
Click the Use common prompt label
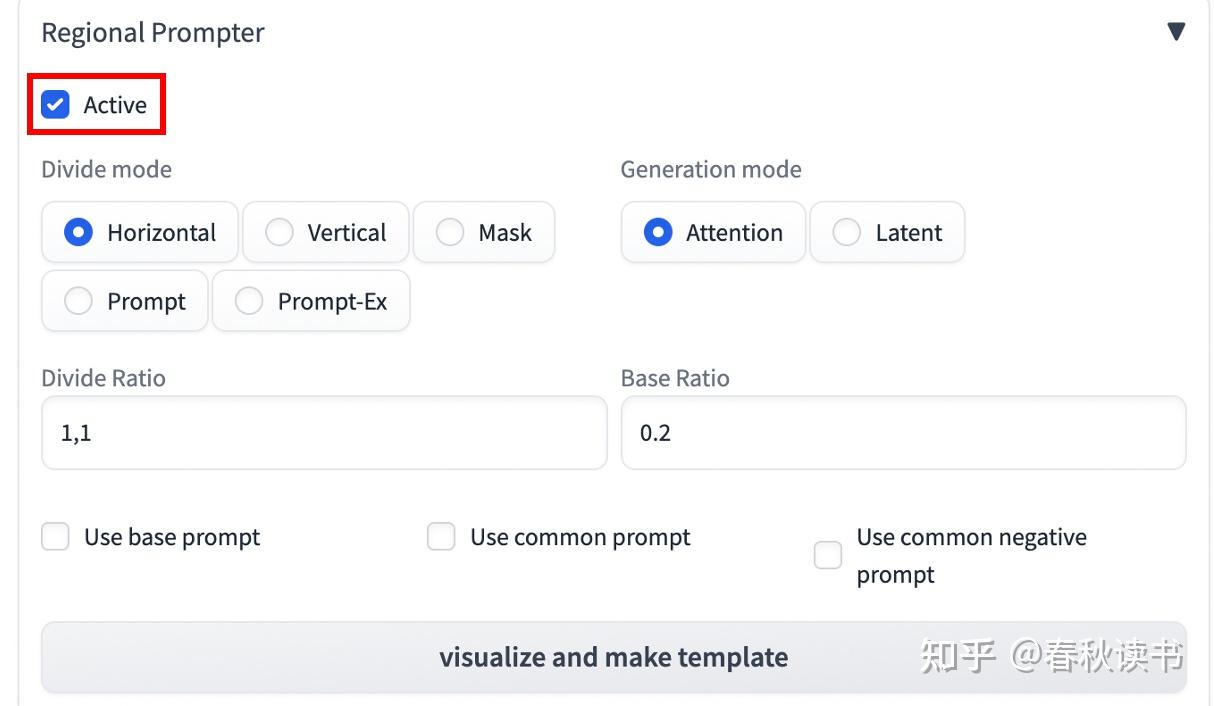pyautogui.click(x=580, y=537)
